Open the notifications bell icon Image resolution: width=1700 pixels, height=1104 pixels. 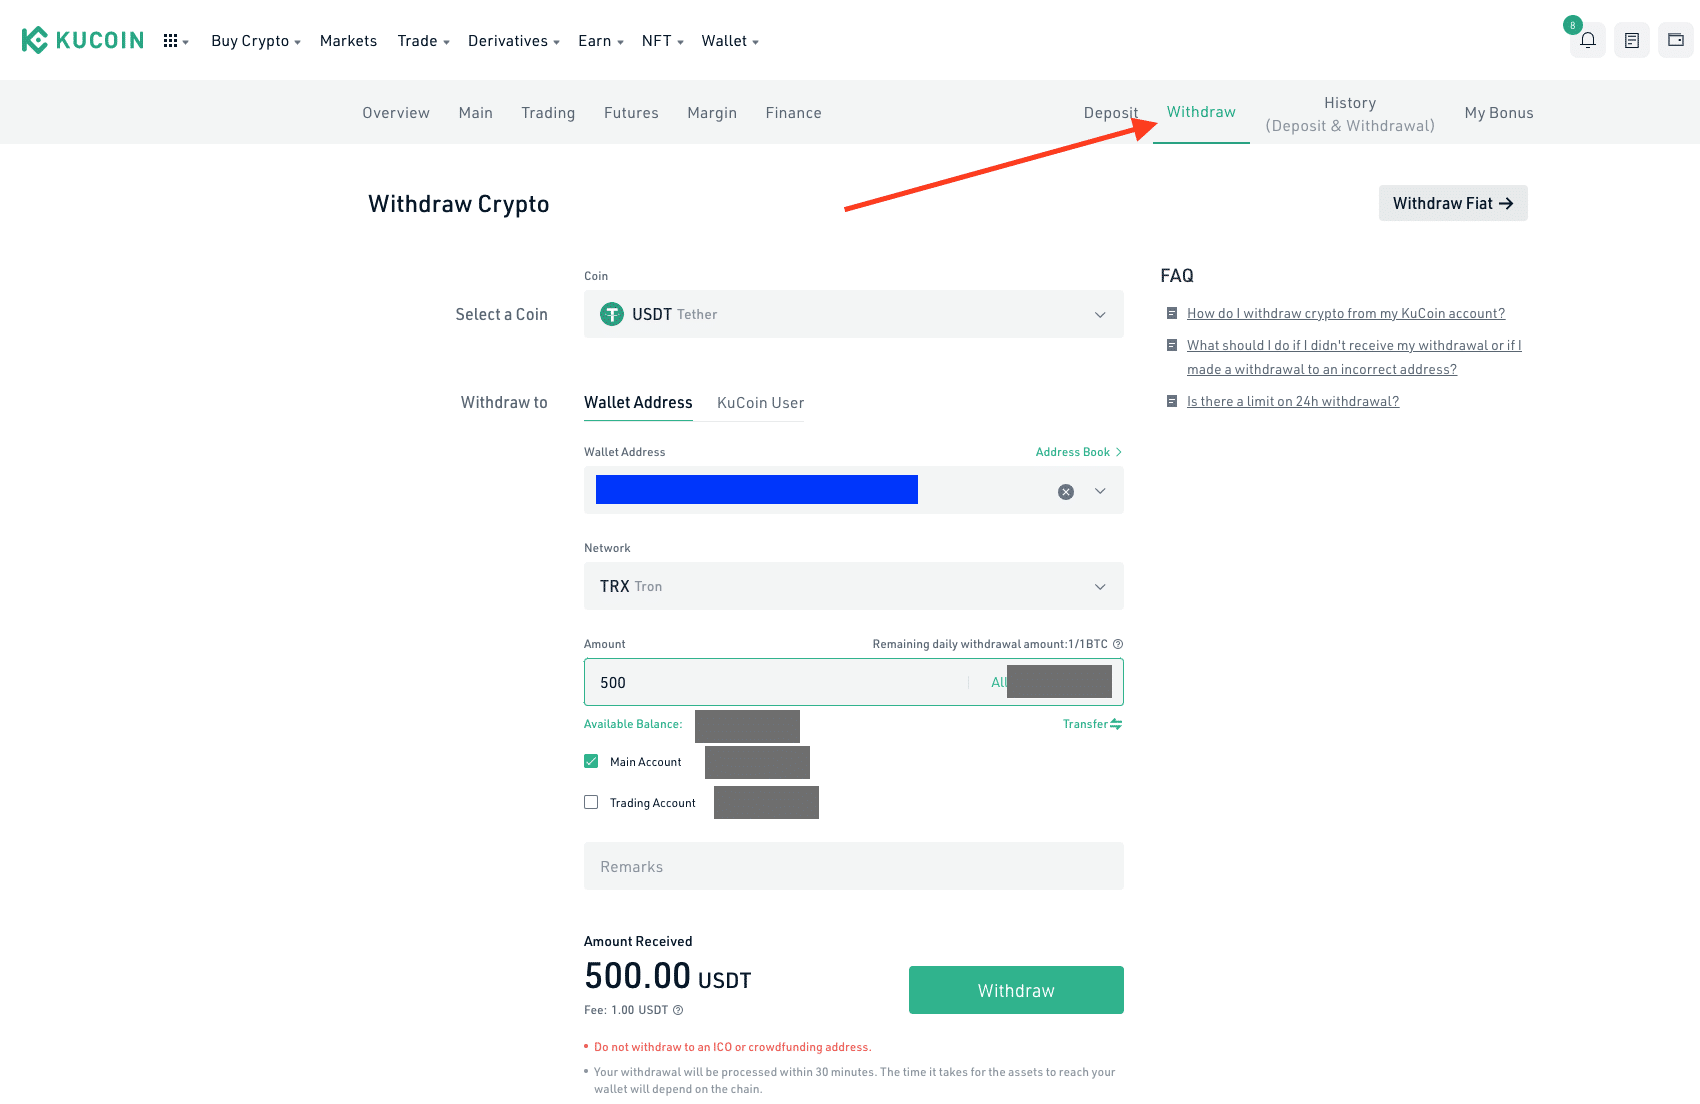pyautogui.click(x=1588, y=40)
